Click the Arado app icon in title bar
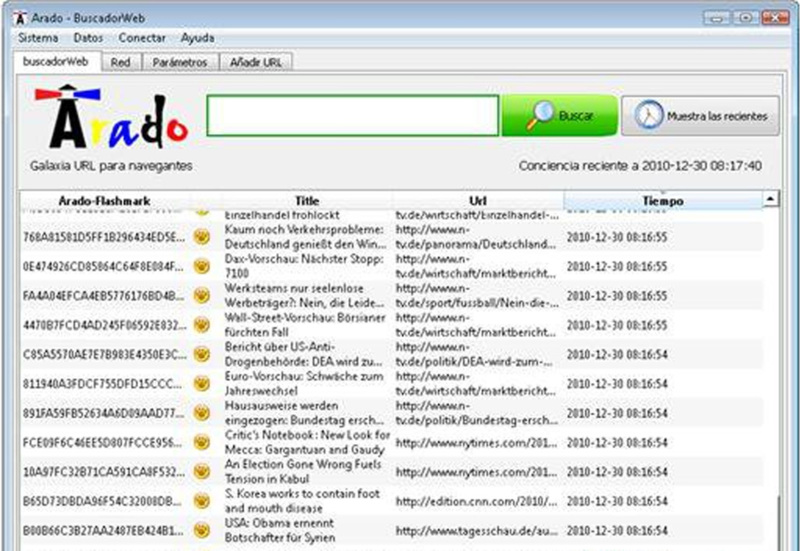The height and width of the screenshot is (551, 800). pyautogui.click(x=19, y=18)
